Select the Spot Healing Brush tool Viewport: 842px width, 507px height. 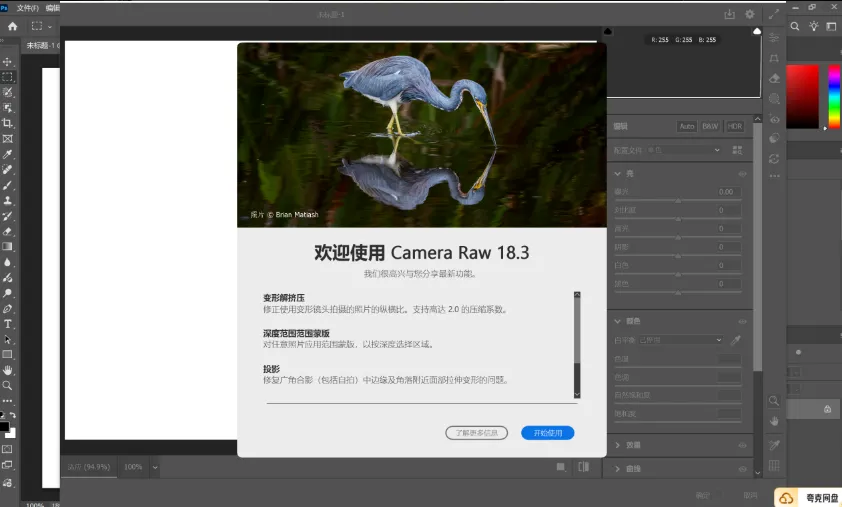(x=8, y=169)
